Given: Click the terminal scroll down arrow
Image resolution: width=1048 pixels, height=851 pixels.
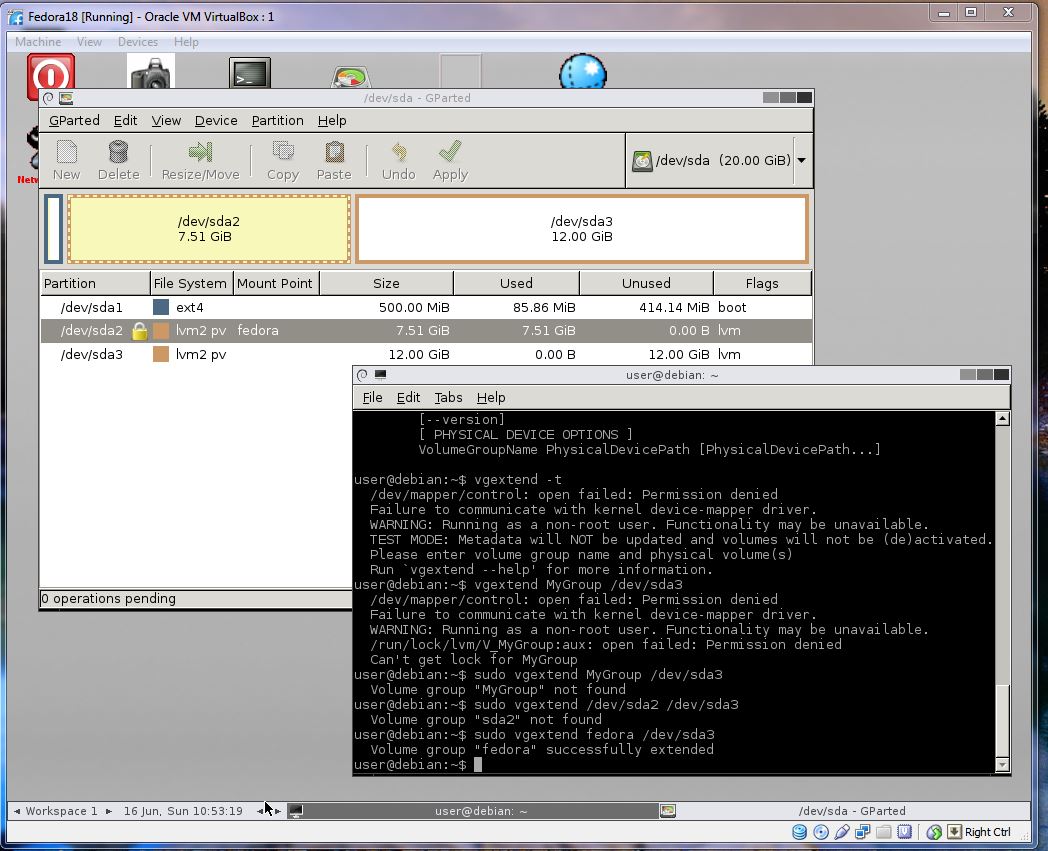Looking at the screenshot, I should pos(1002,765).
